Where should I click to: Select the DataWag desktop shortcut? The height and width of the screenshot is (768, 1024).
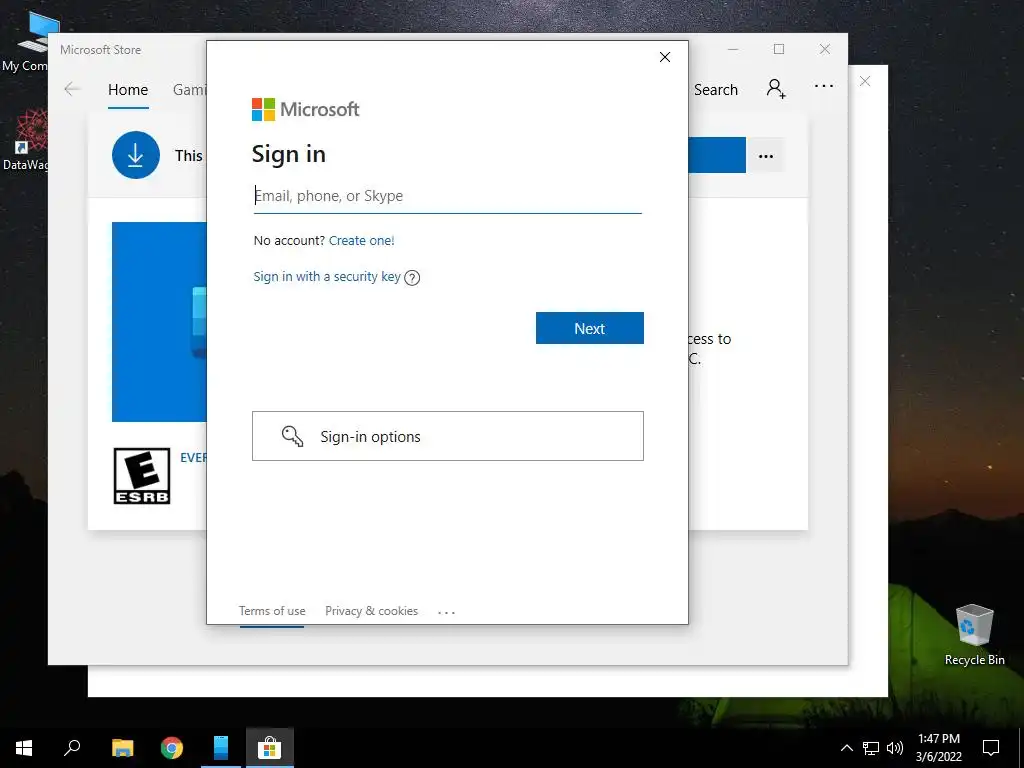point(25,140)
